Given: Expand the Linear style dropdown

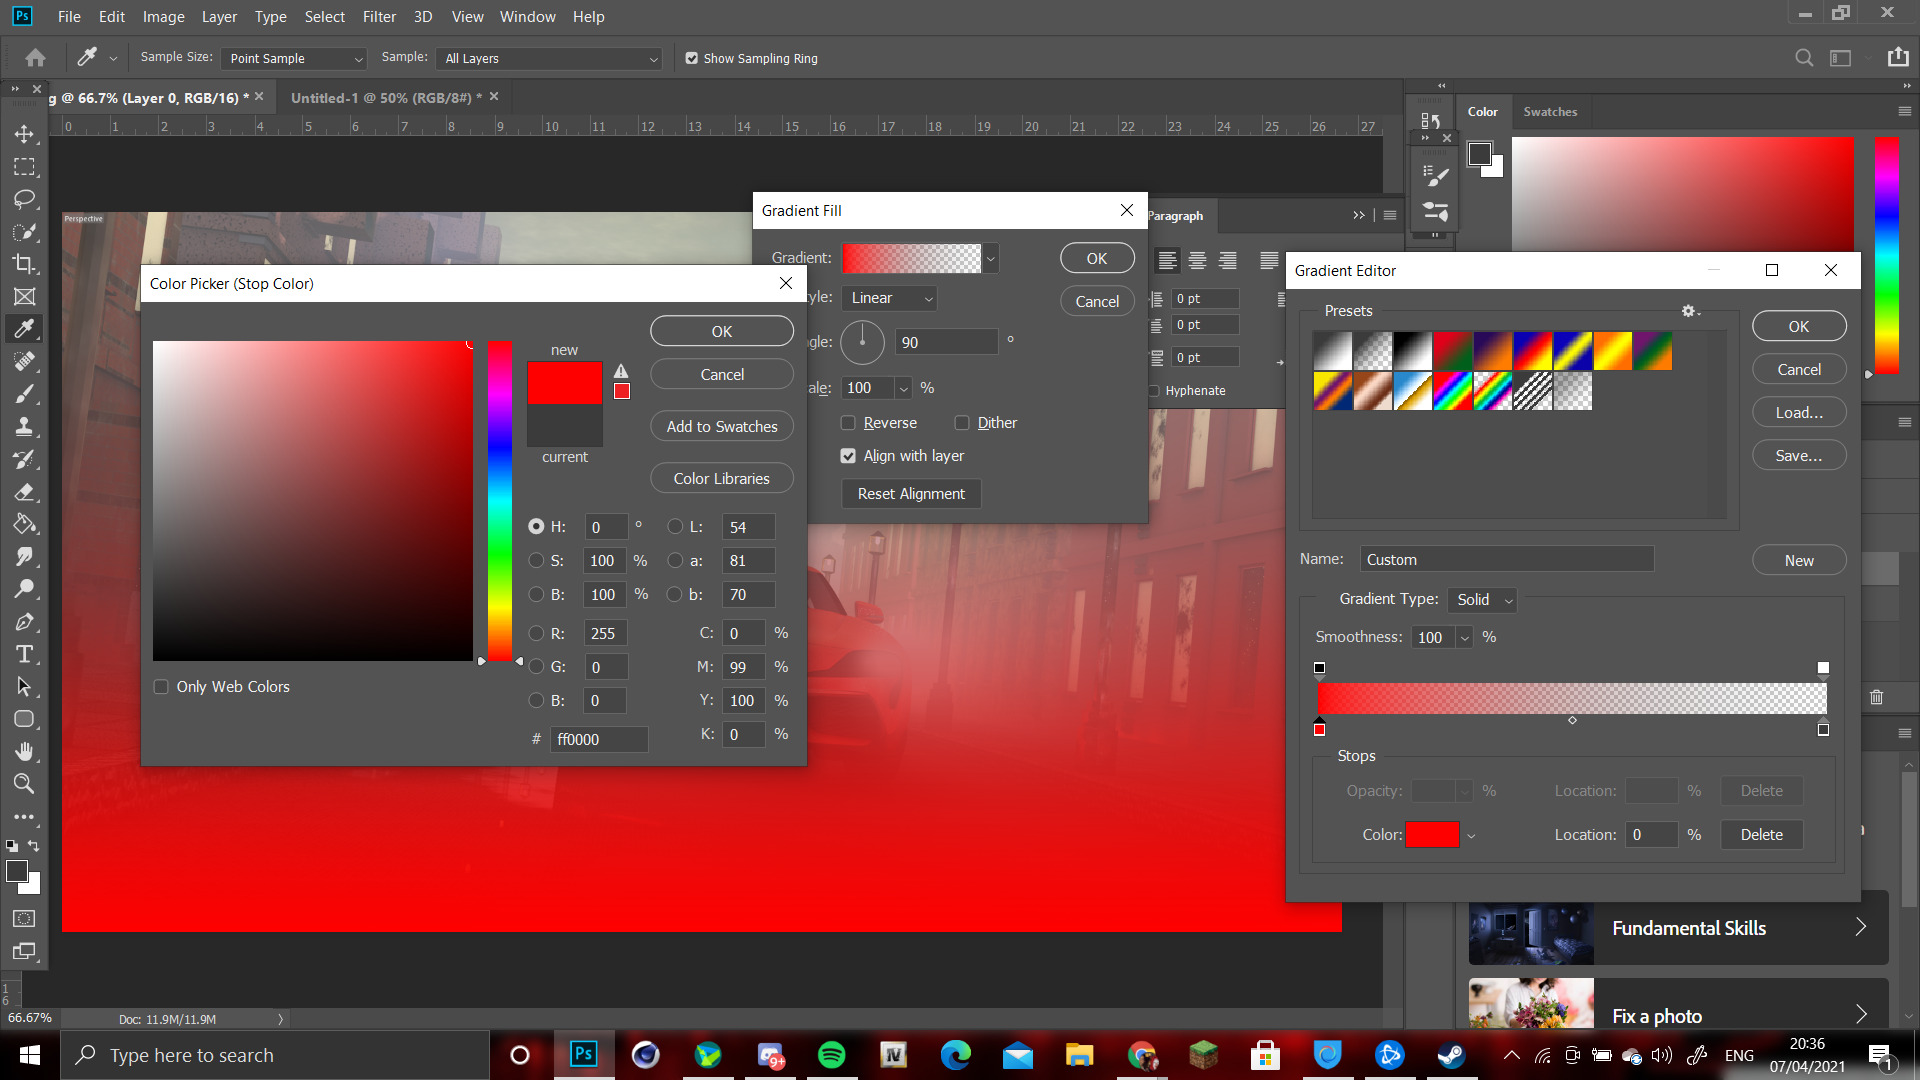Looking at the screenshot, I should (890, 298).
